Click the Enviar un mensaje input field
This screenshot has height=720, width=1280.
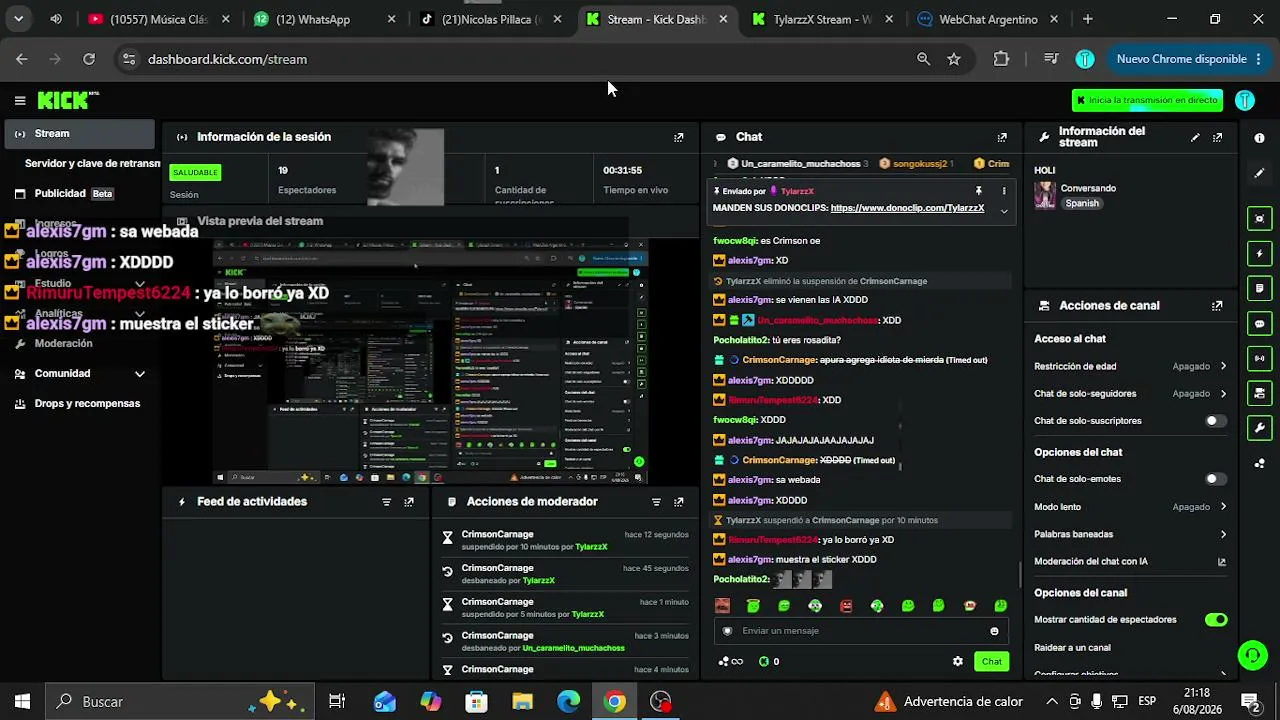[x=860, y=631]
